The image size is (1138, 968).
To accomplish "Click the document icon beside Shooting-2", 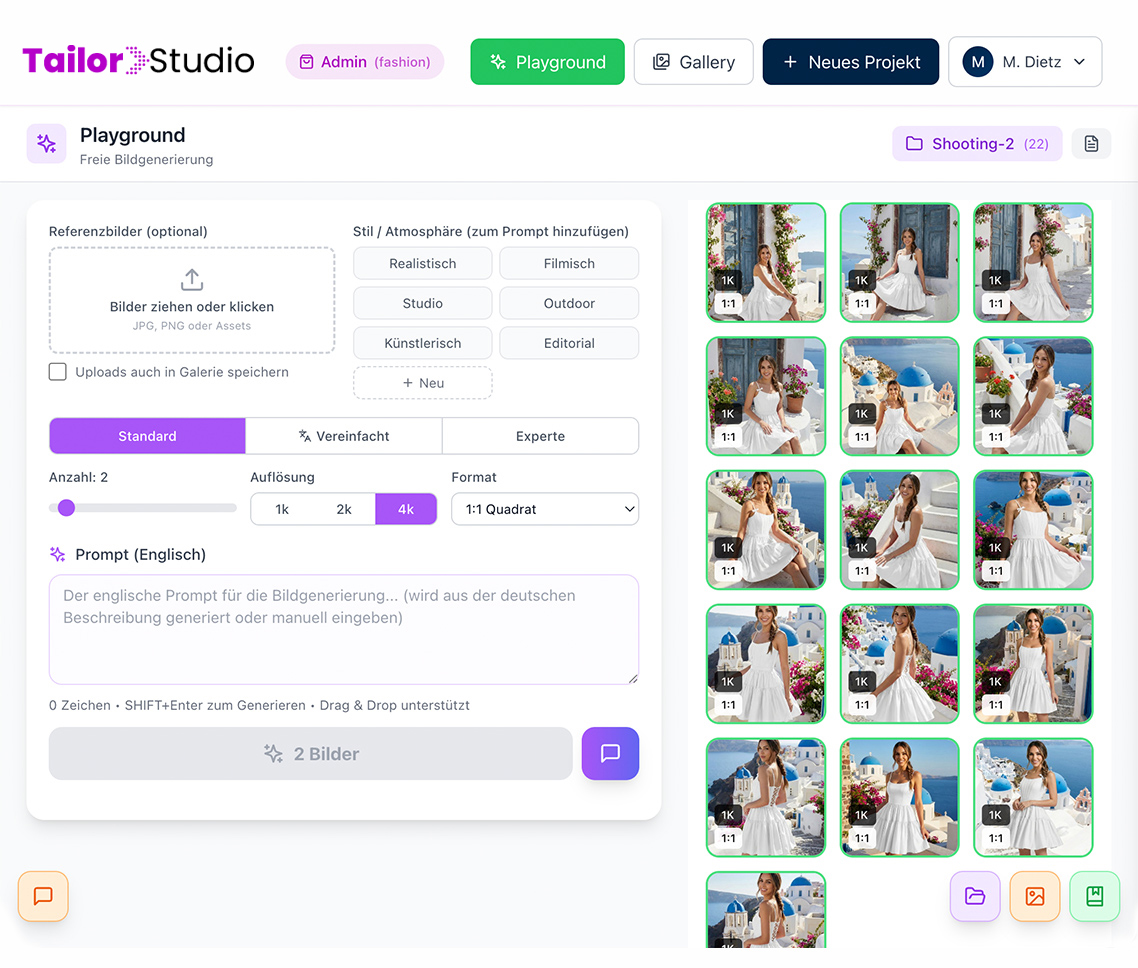I will coord(1091,144).
